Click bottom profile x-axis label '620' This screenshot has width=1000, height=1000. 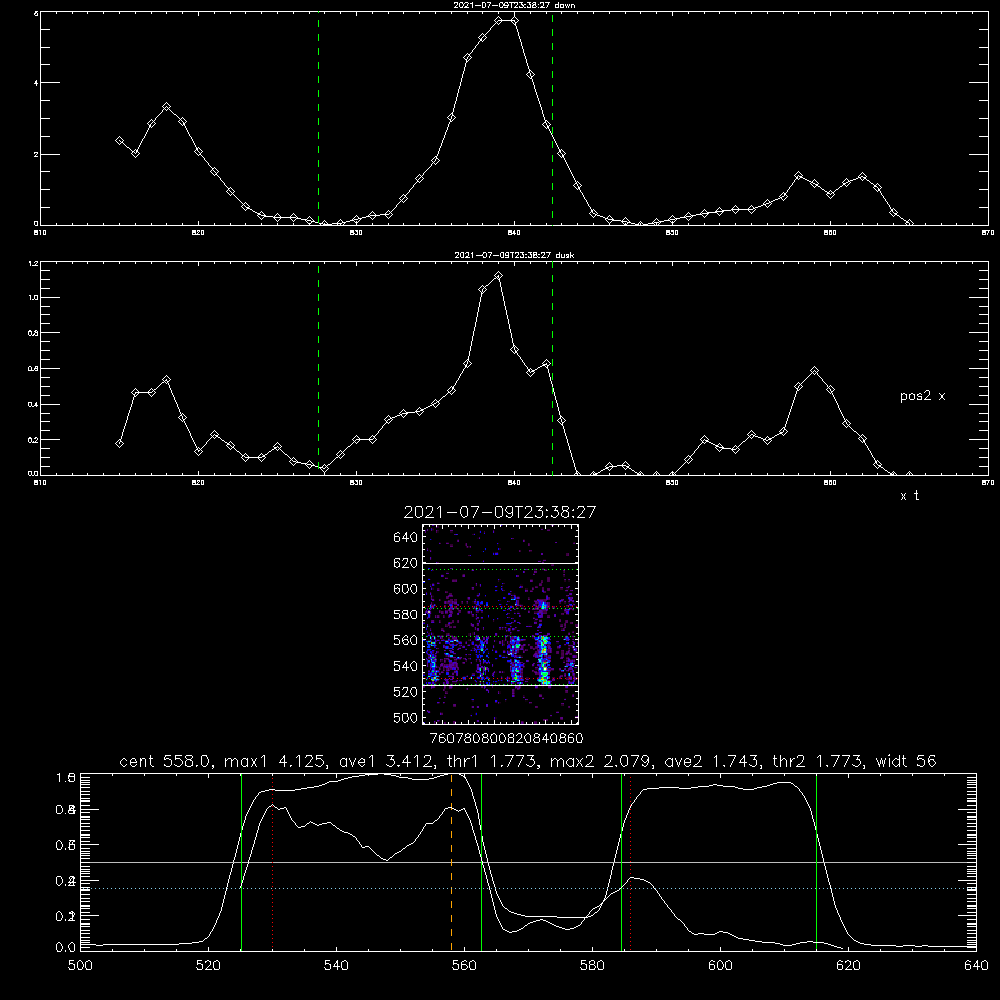(848, 966)
